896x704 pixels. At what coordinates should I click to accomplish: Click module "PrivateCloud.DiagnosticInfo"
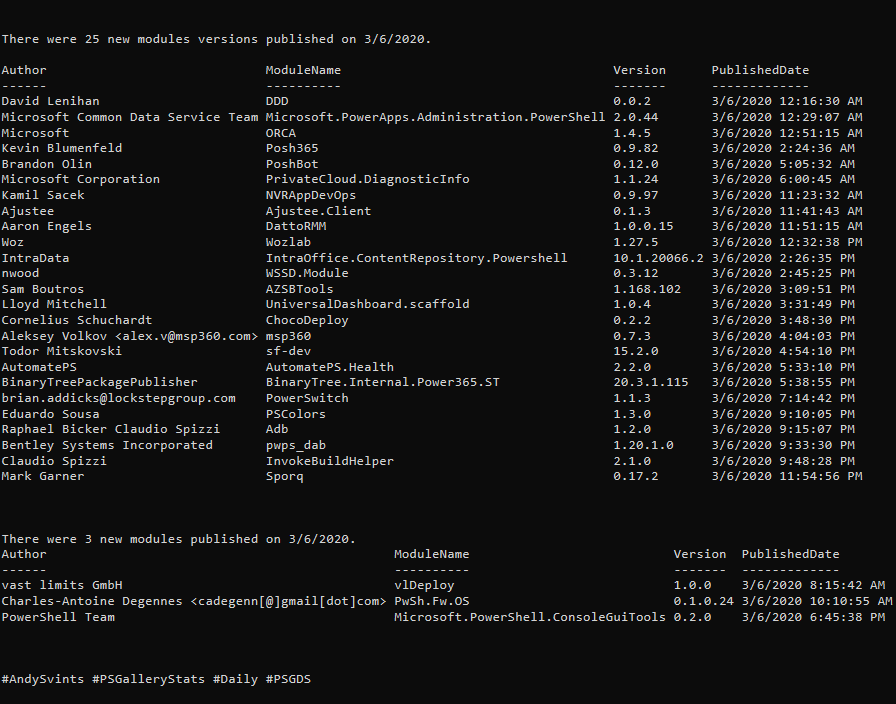(x=367, y=179)
